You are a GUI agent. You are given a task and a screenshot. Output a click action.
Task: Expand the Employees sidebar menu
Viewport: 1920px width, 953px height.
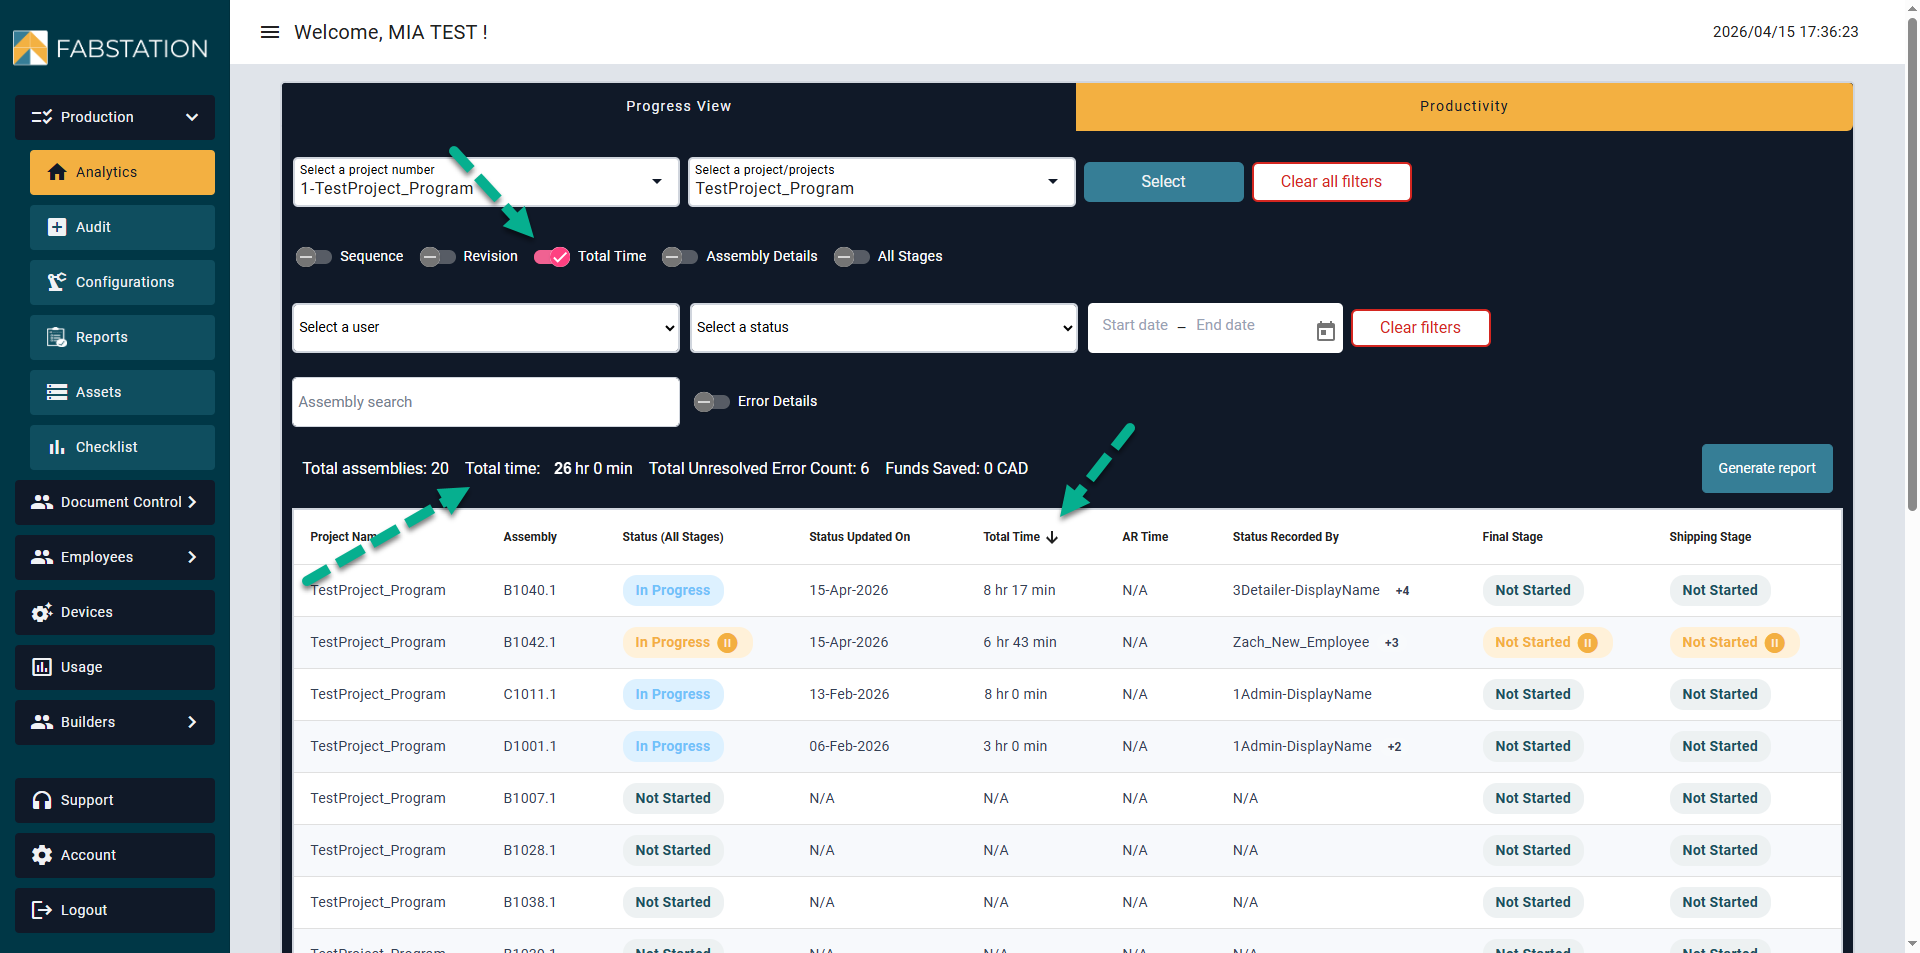point(115,557)
